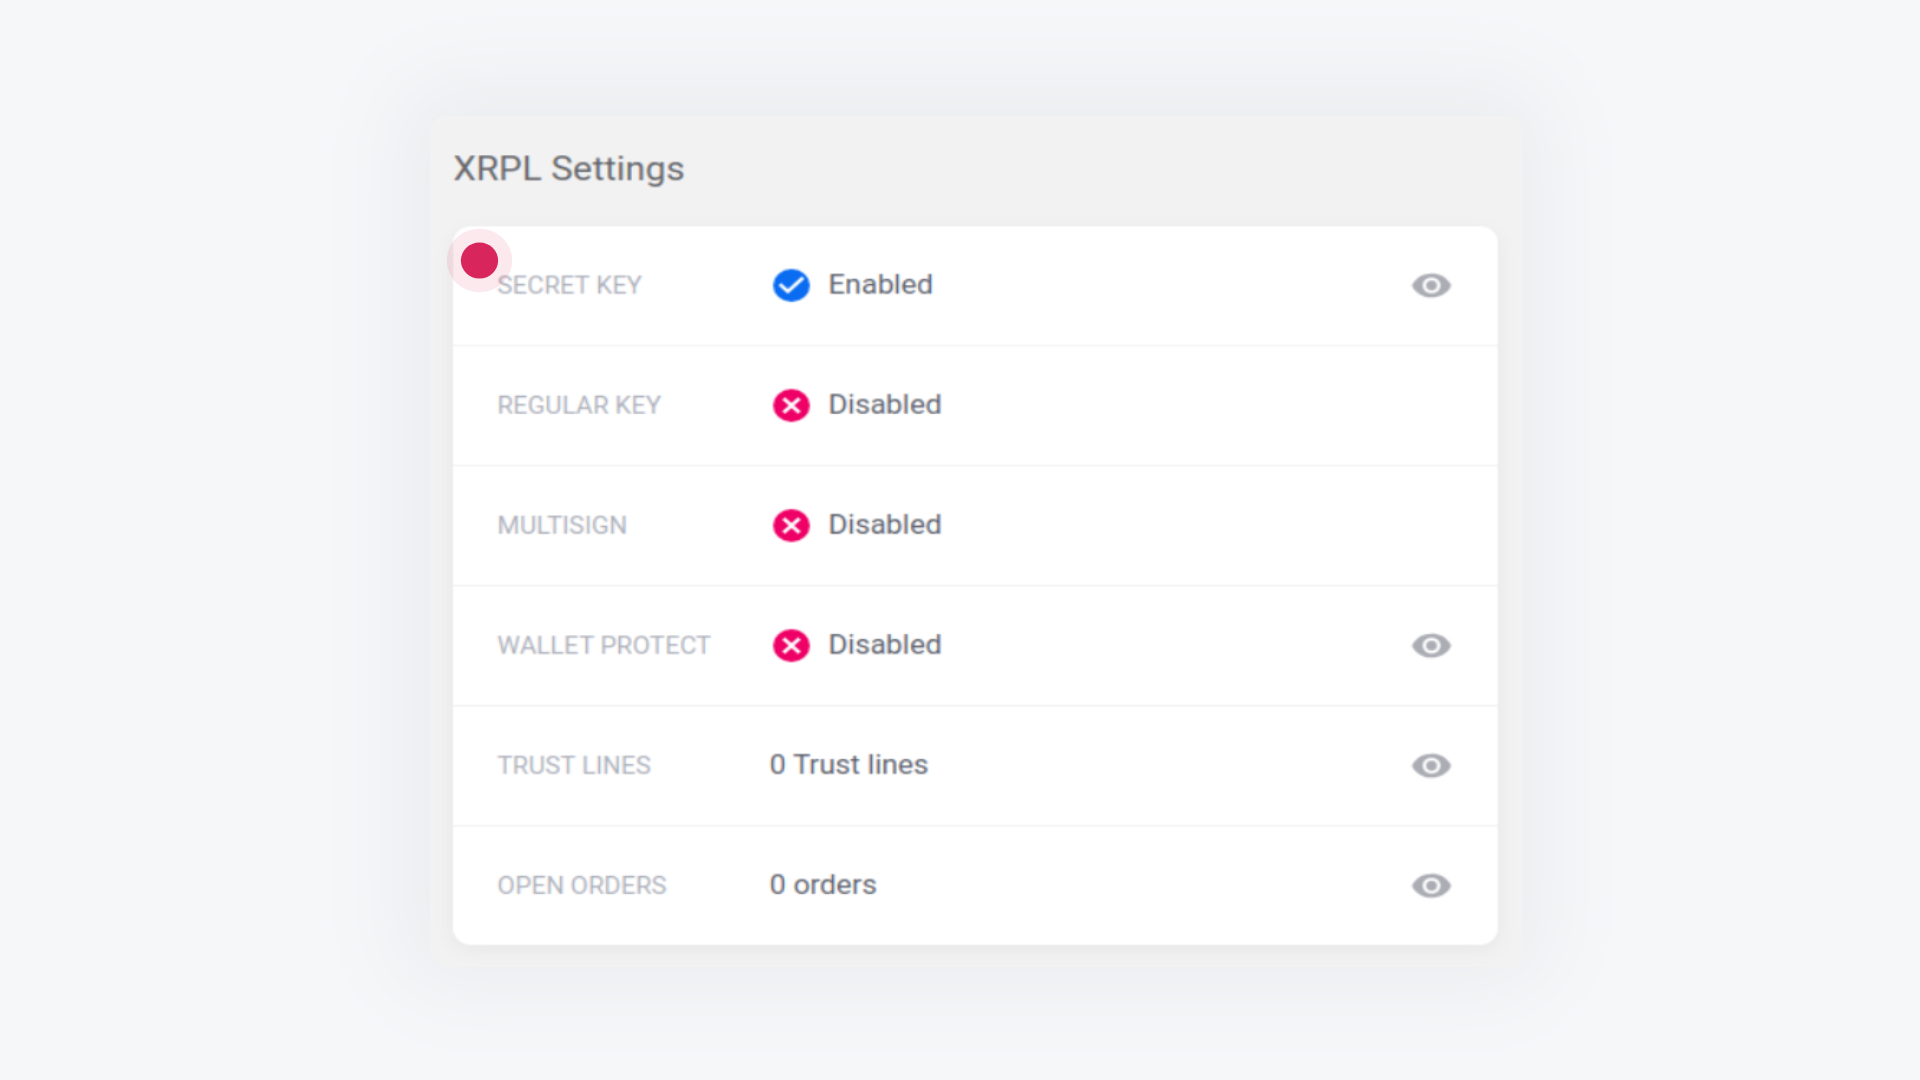Reveal Open Orders with the eye icon

tap(1431, 885)
